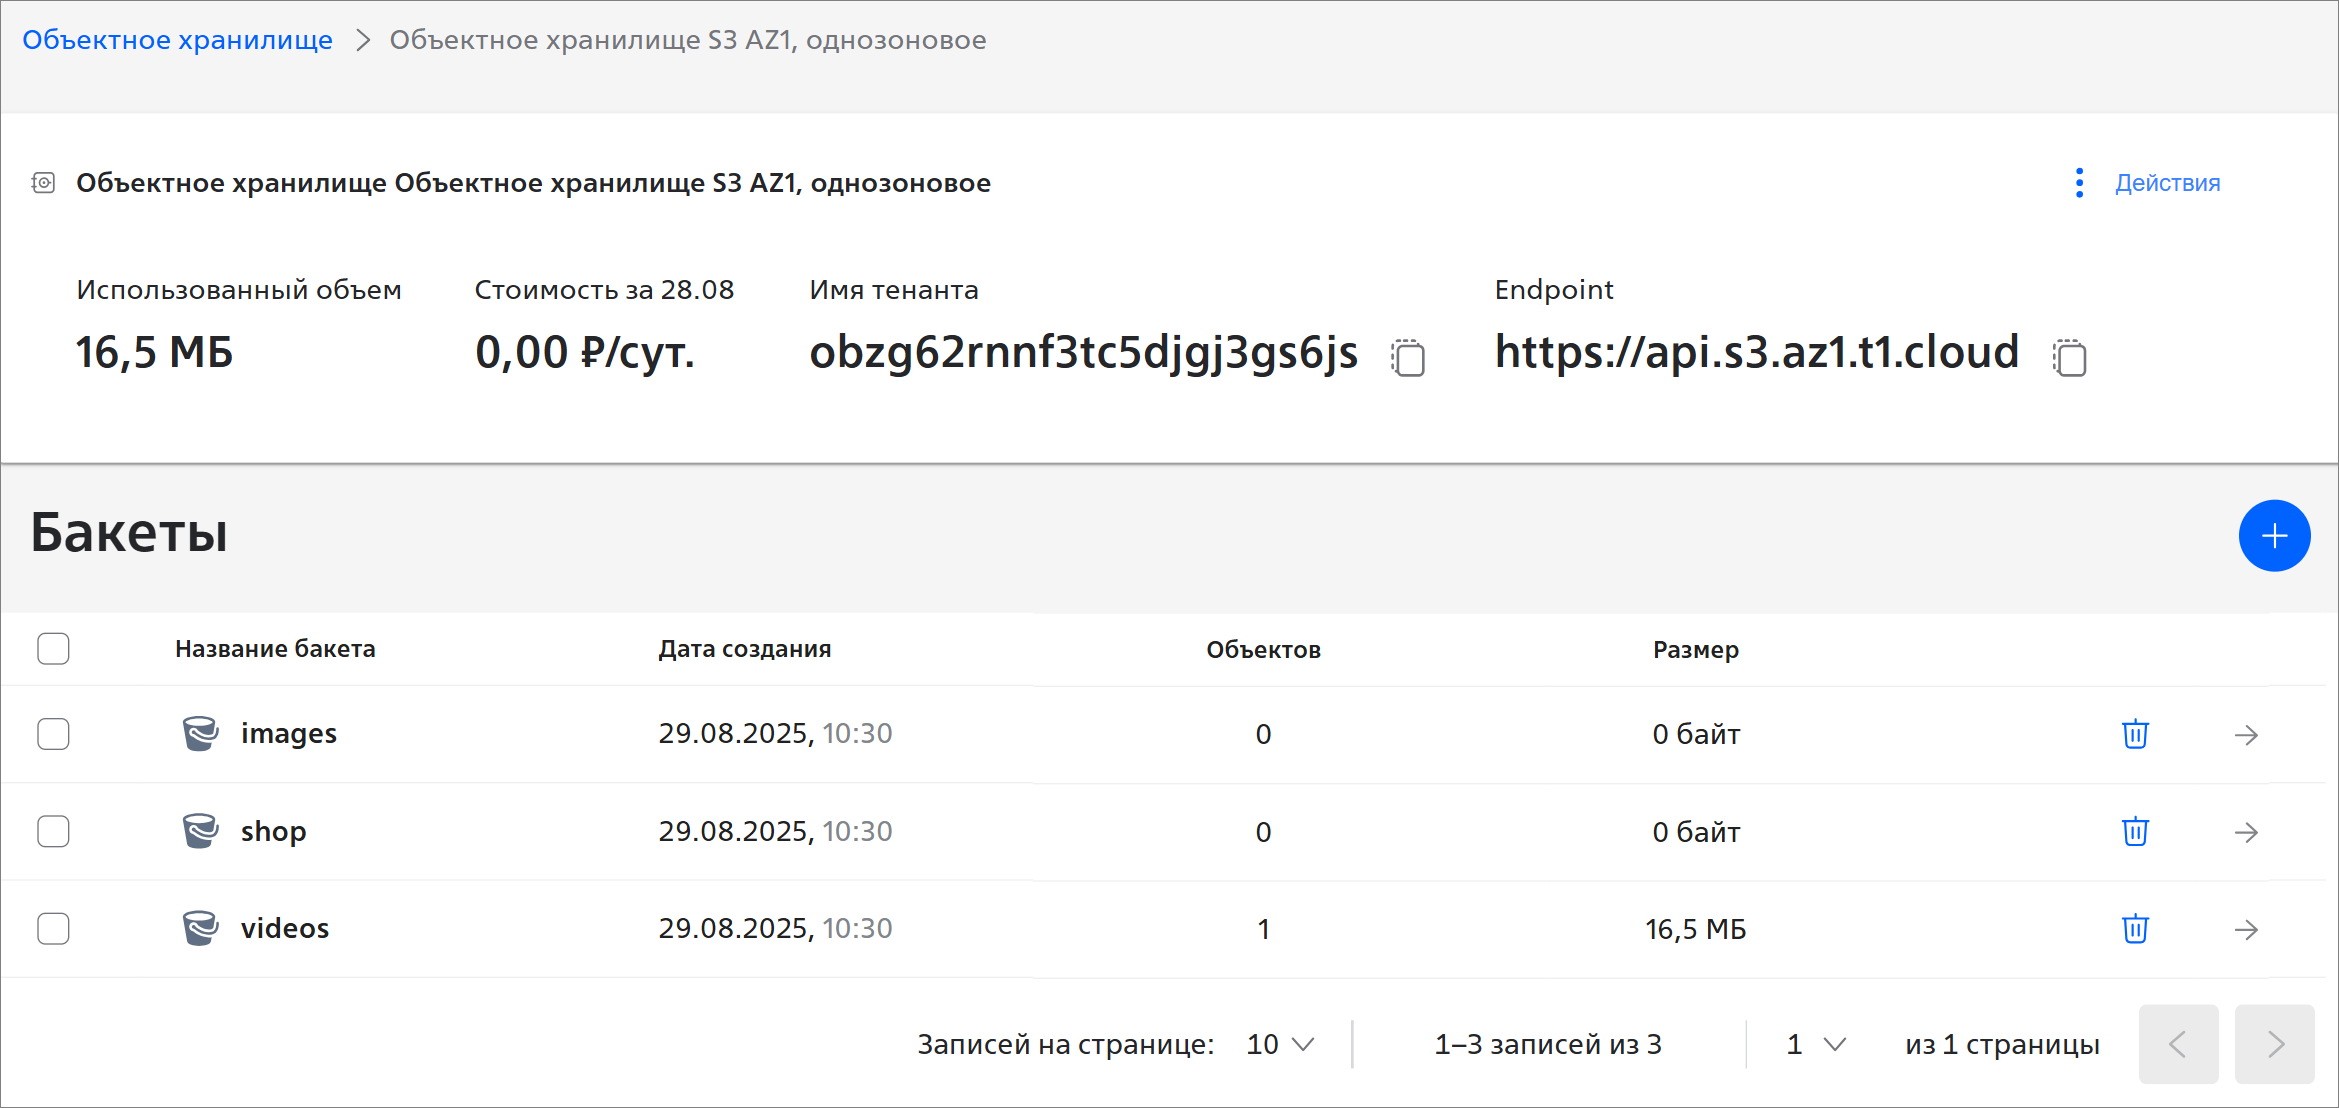Click the Действия actions link
The width and height of the screenshot is (2339, 1108).
2167,183
